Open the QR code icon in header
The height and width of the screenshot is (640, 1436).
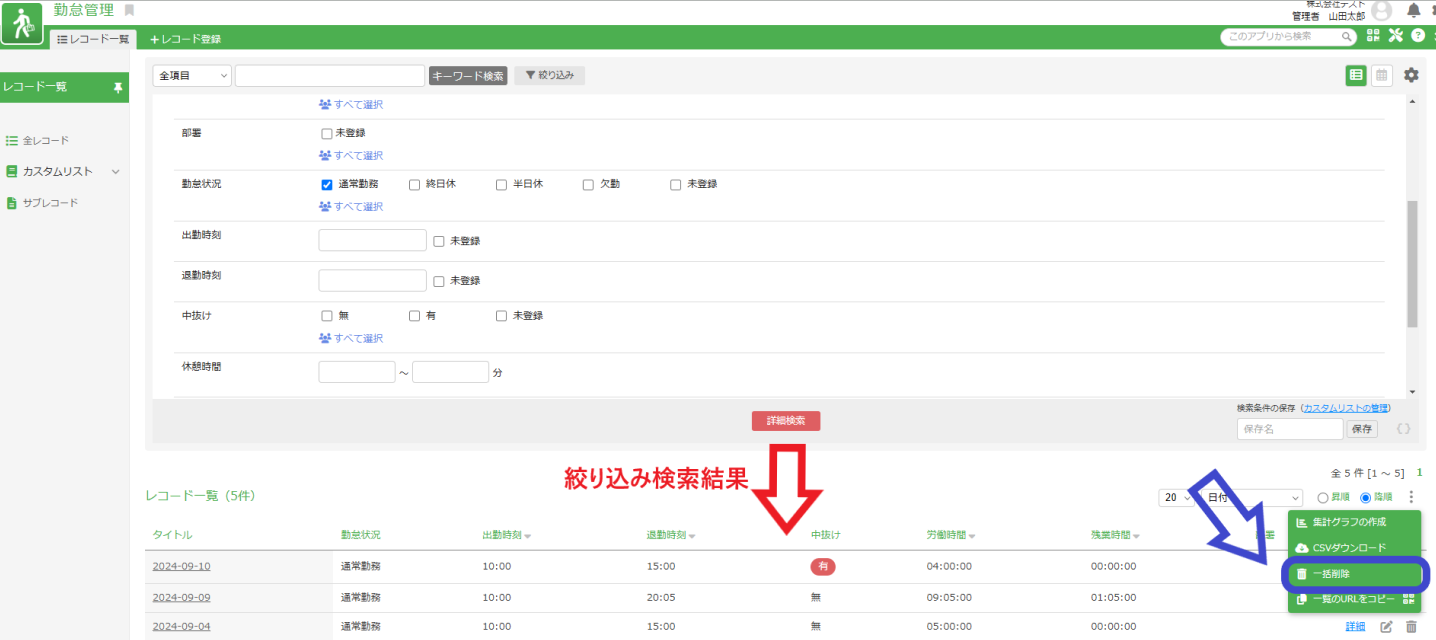pyautogui.click(x=1373, y=36)
